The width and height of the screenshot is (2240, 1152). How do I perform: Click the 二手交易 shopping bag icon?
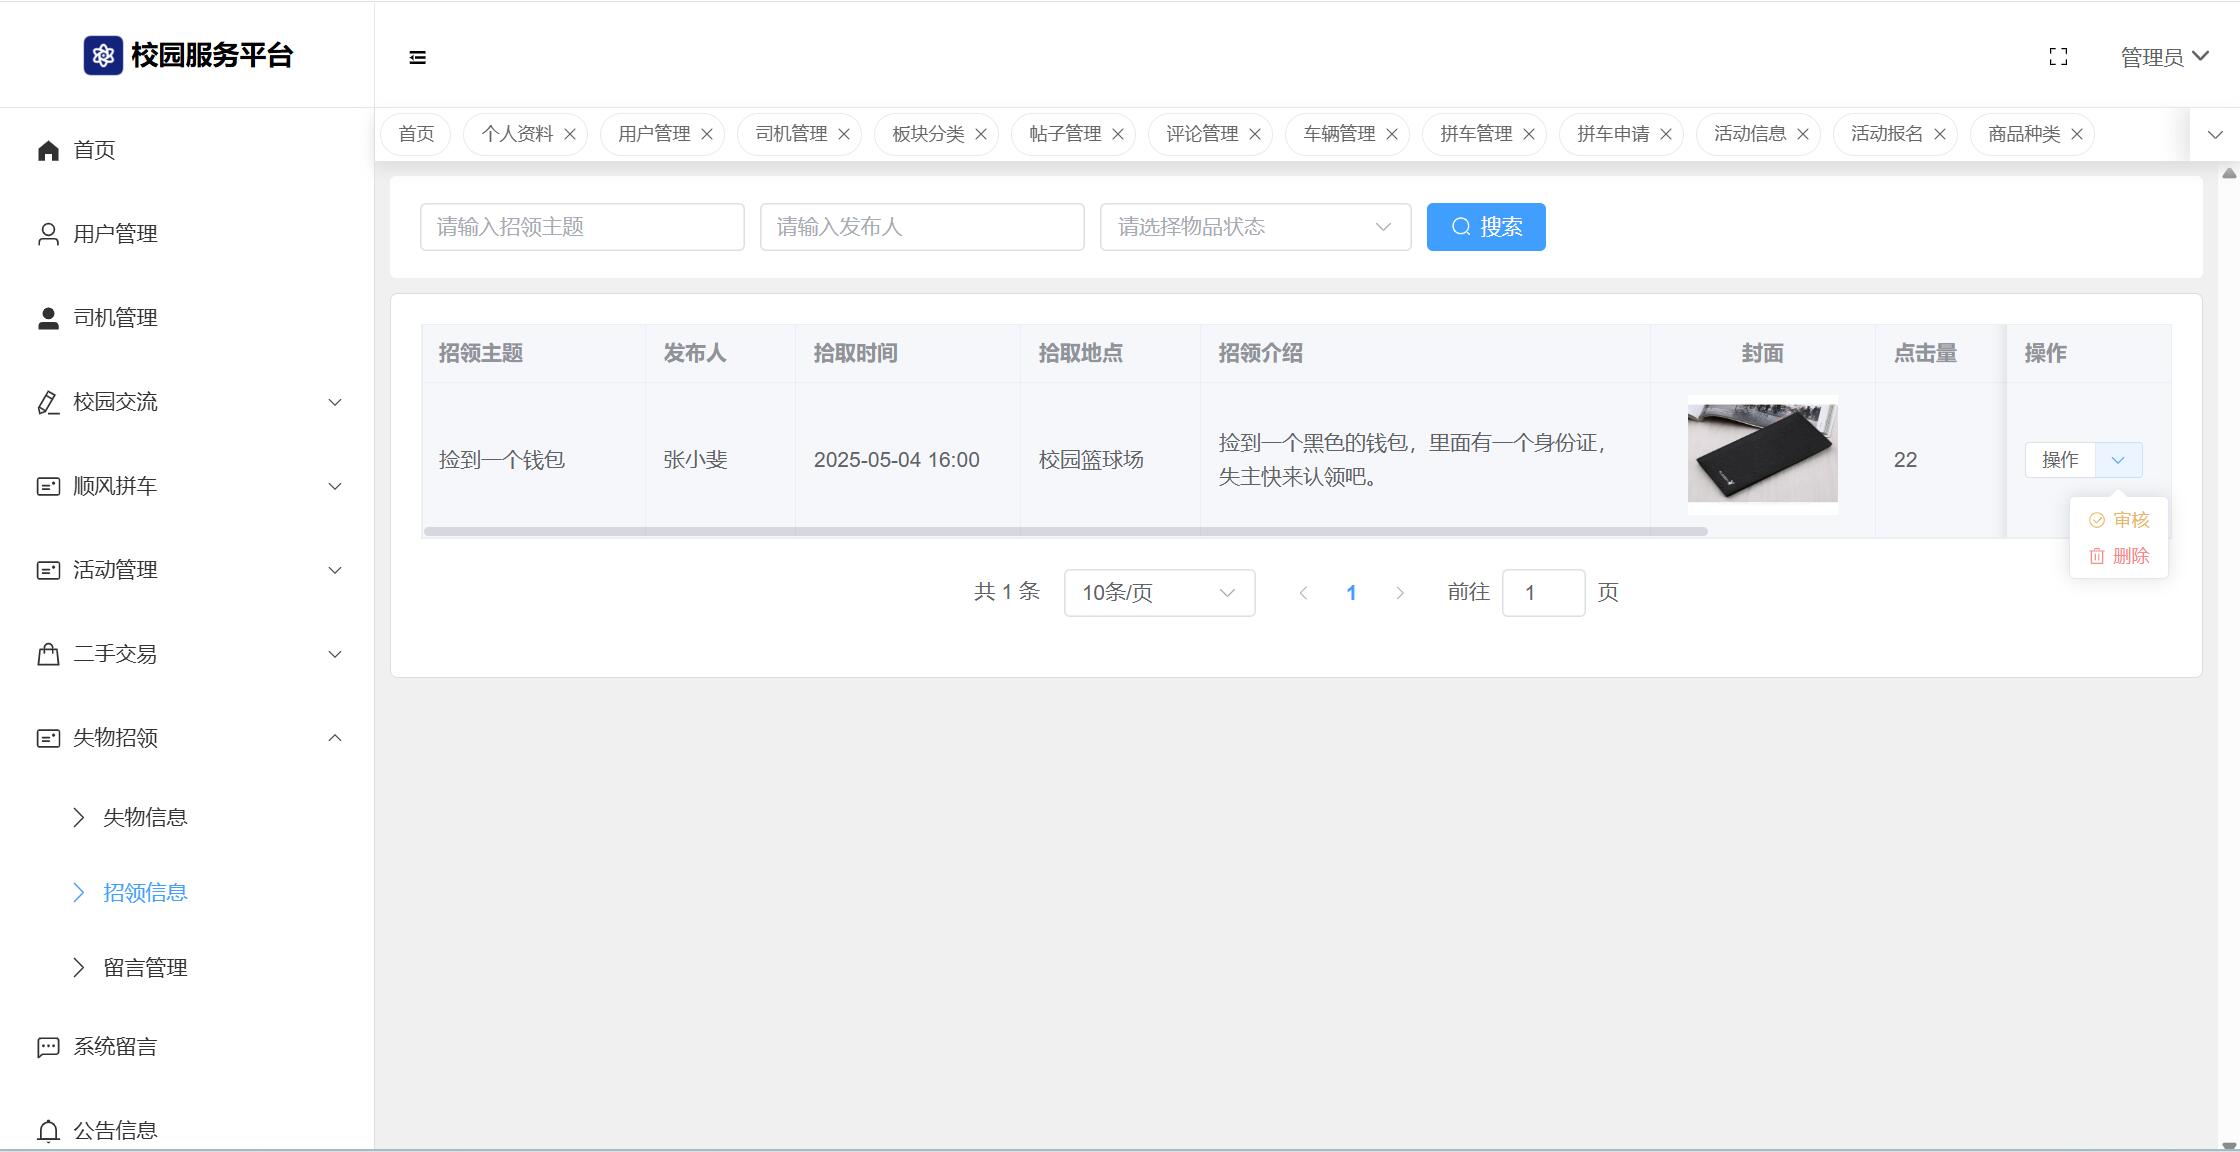48,654
